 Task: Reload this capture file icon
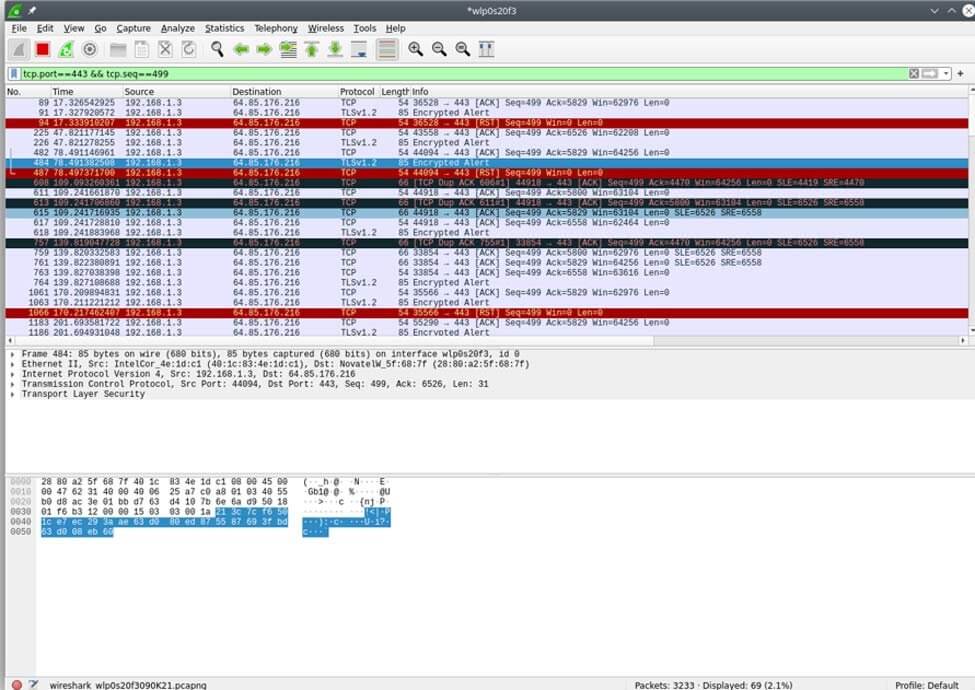click(188, 50)
